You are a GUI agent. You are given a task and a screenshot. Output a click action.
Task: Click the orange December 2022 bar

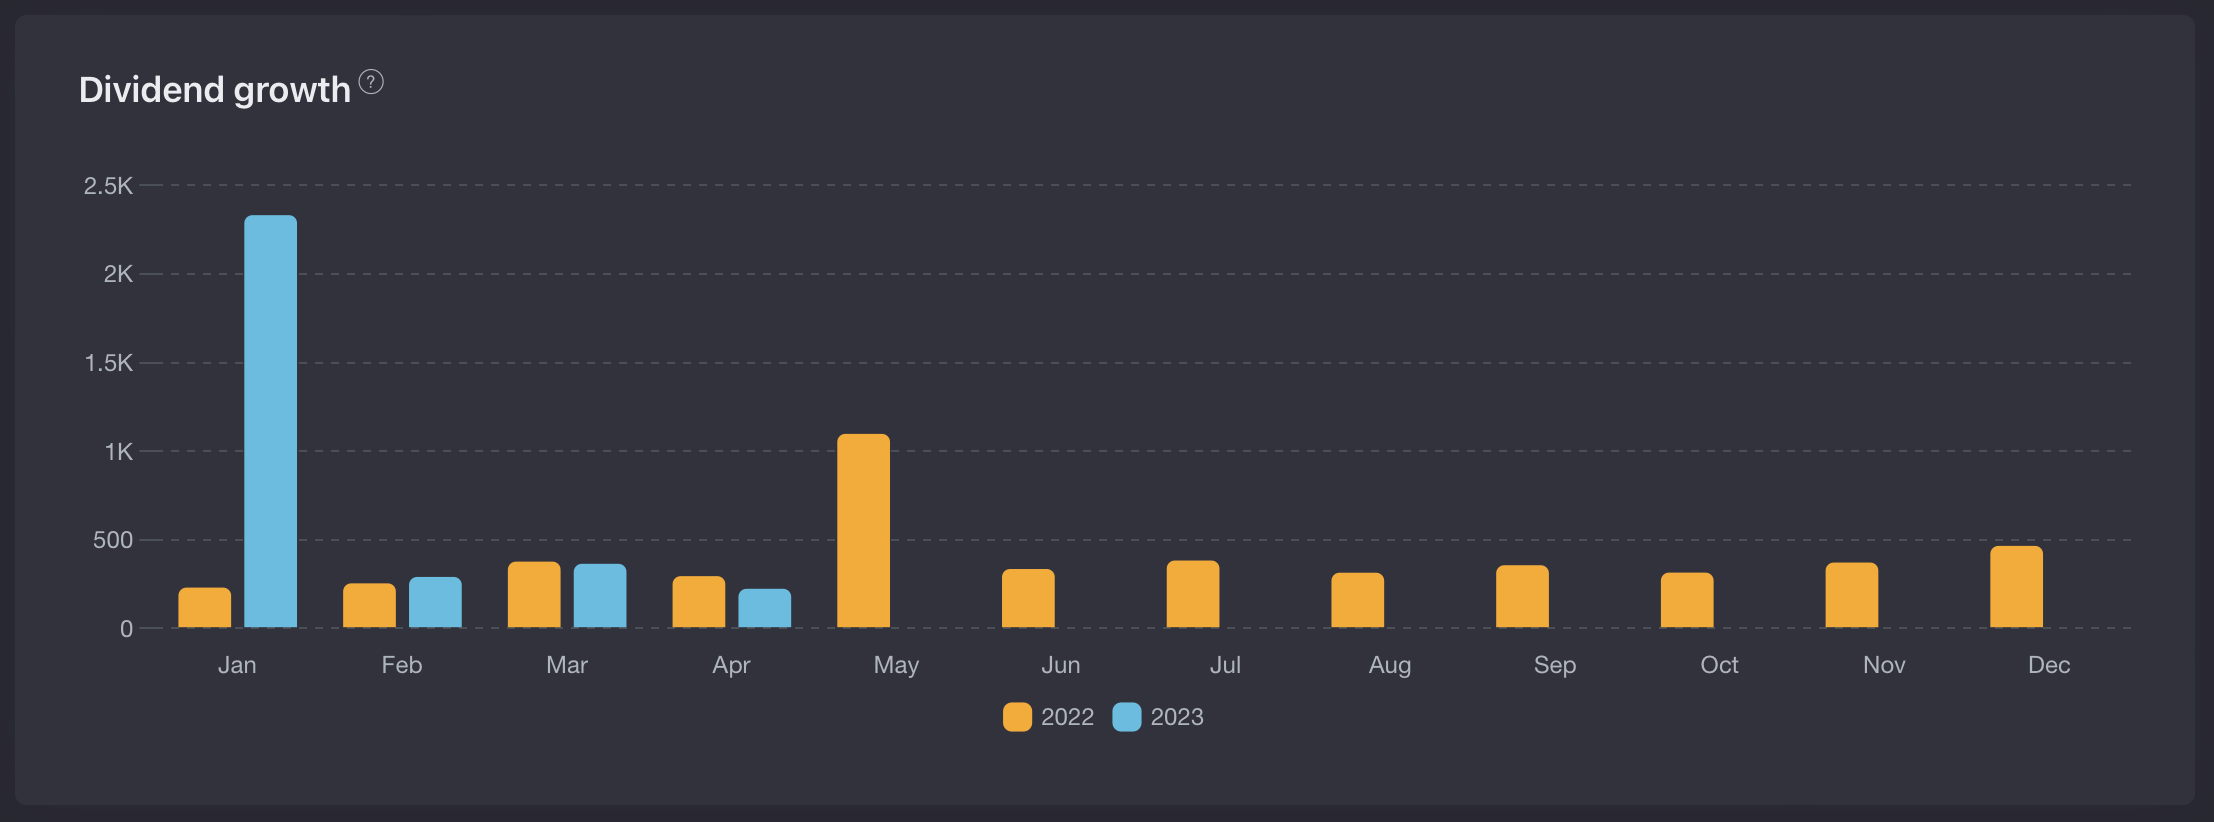pos(2016,587)
